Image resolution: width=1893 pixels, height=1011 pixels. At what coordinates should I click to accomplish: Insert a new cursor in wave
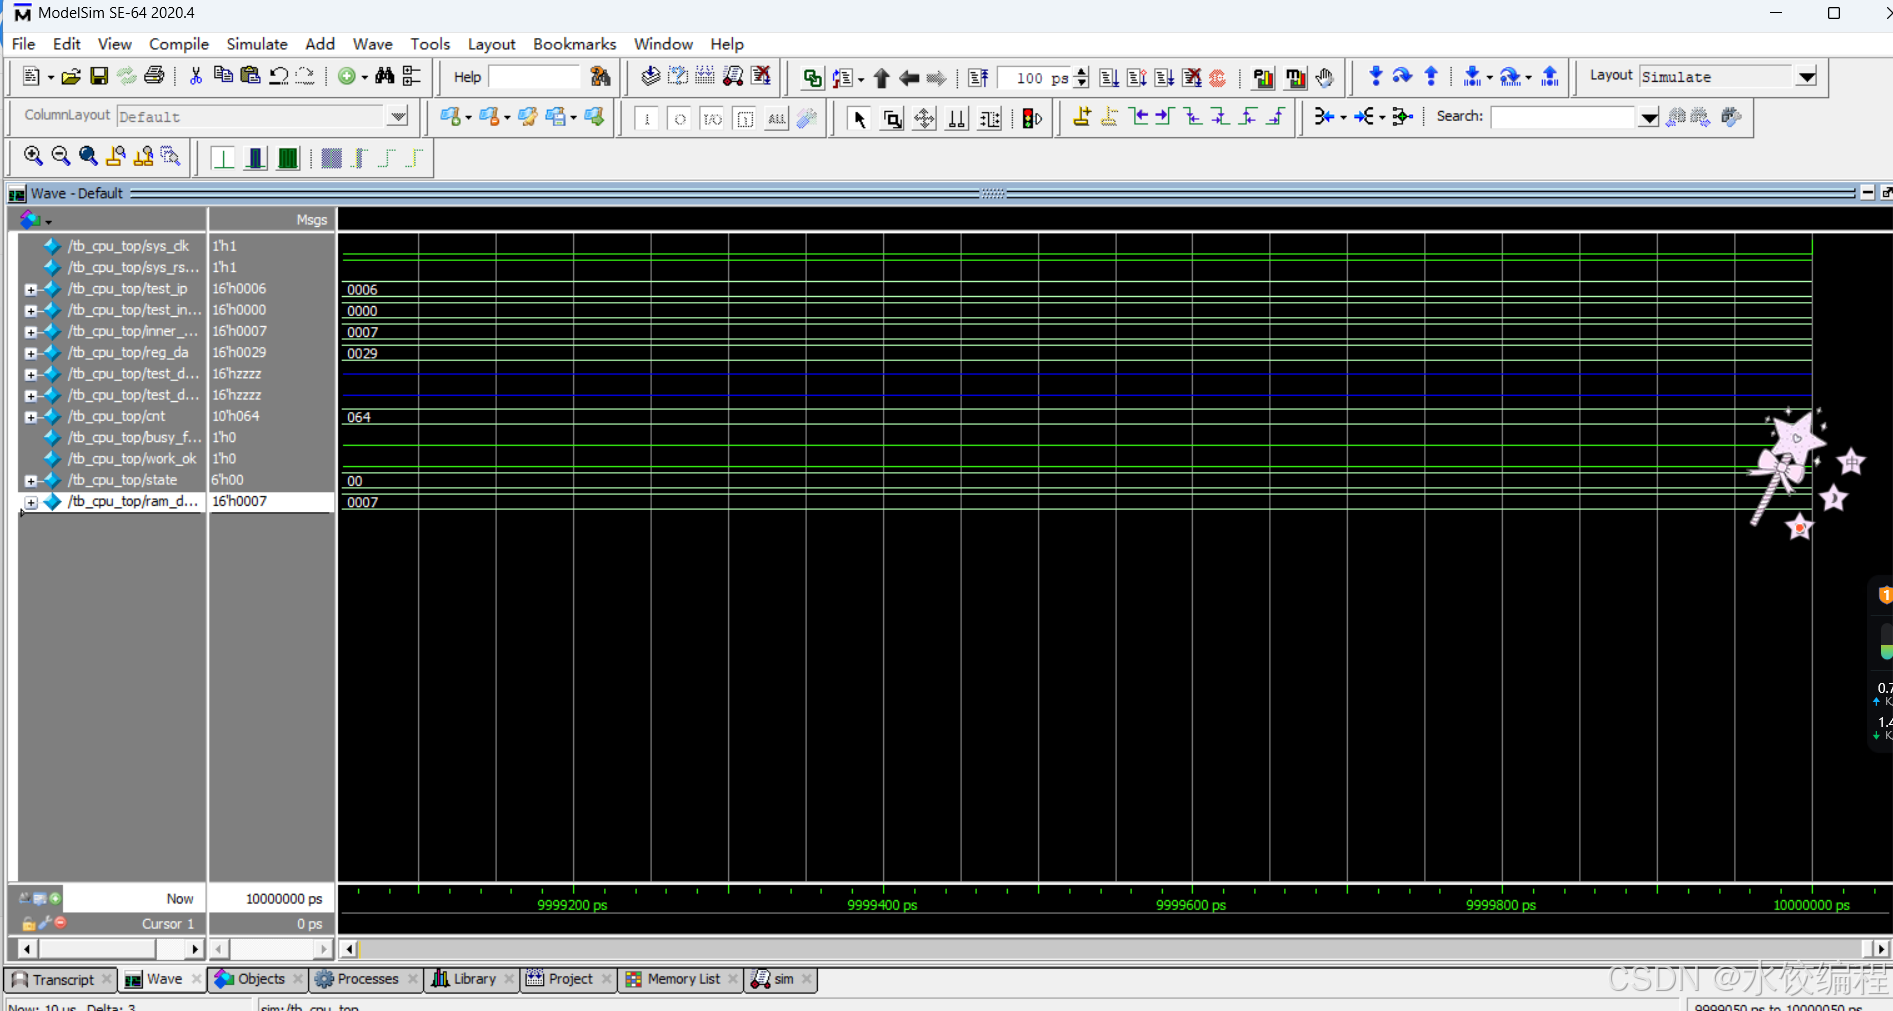pos(1082,117)
